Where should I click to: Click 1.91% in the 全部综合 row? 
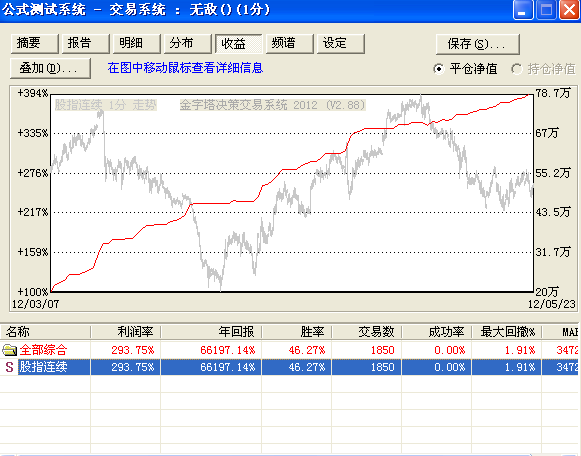point(520,350)
